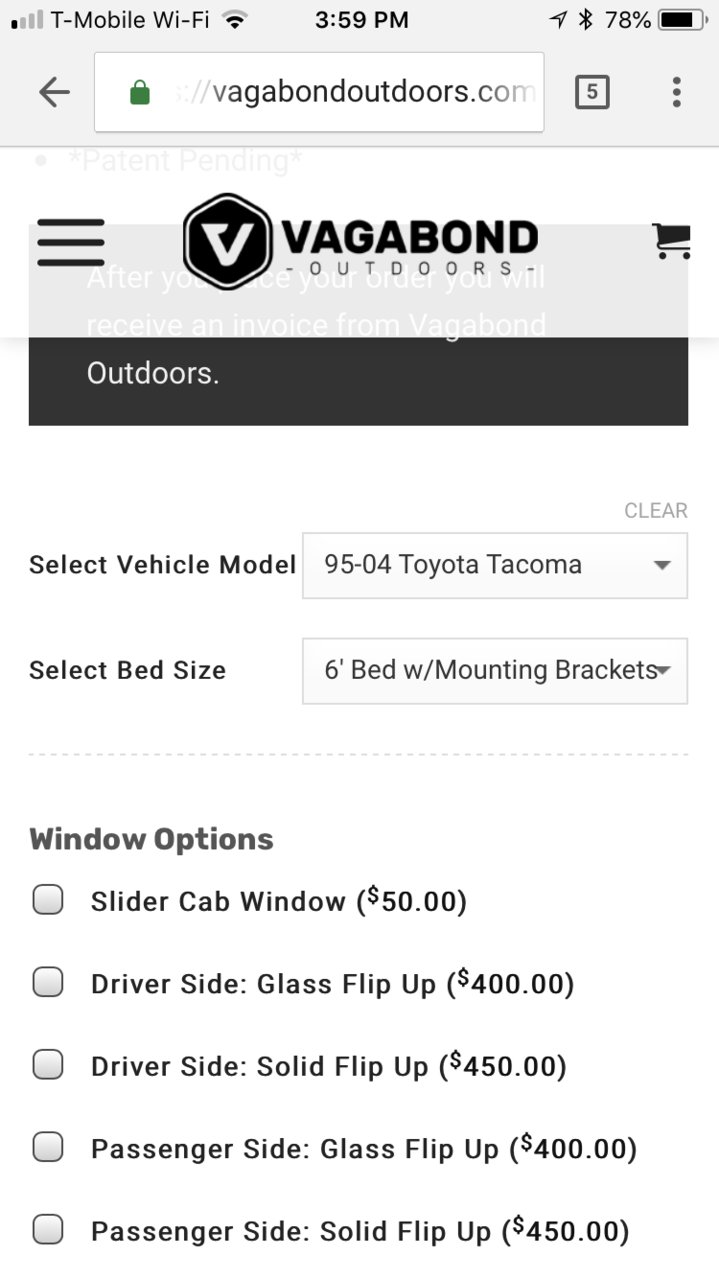The width and height of the screenshot is (719, 1279).
Task: Tick Driver Side: Solid Flip Up checkbox
Action: tap(48, 1065)
